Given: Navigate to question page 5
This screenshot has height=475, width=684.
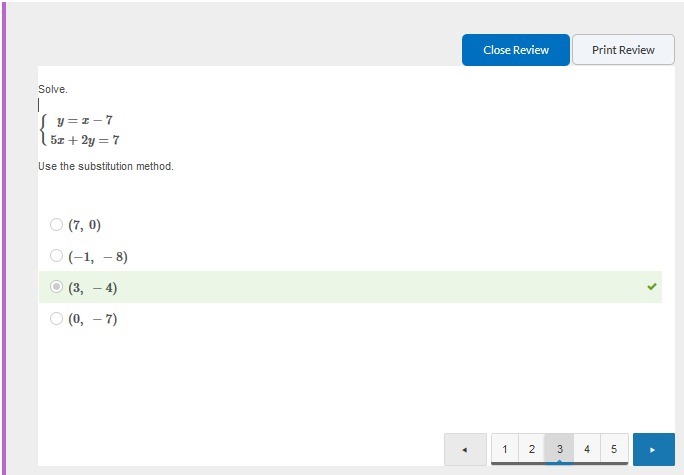Looking at the screenshot, I should (x=614, y=449).
